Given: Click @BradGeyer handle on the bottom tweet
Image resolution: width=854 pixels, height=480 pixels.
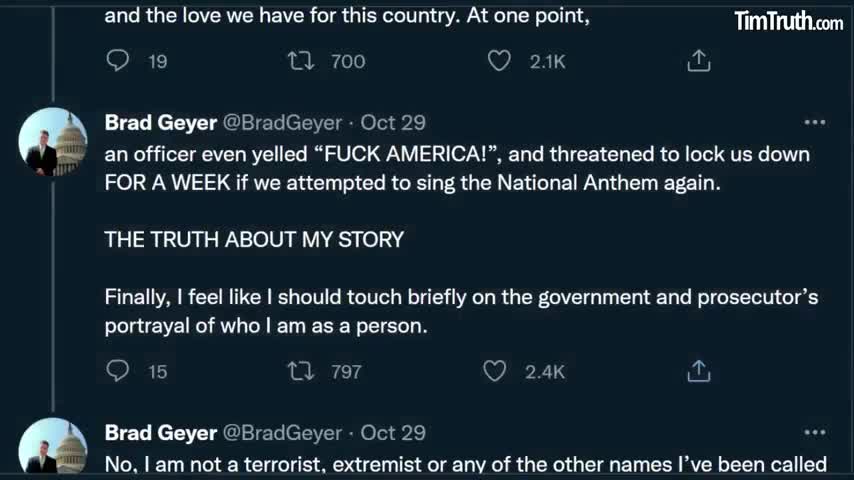Looking at the screenshot, I should (x=281, y=433).
